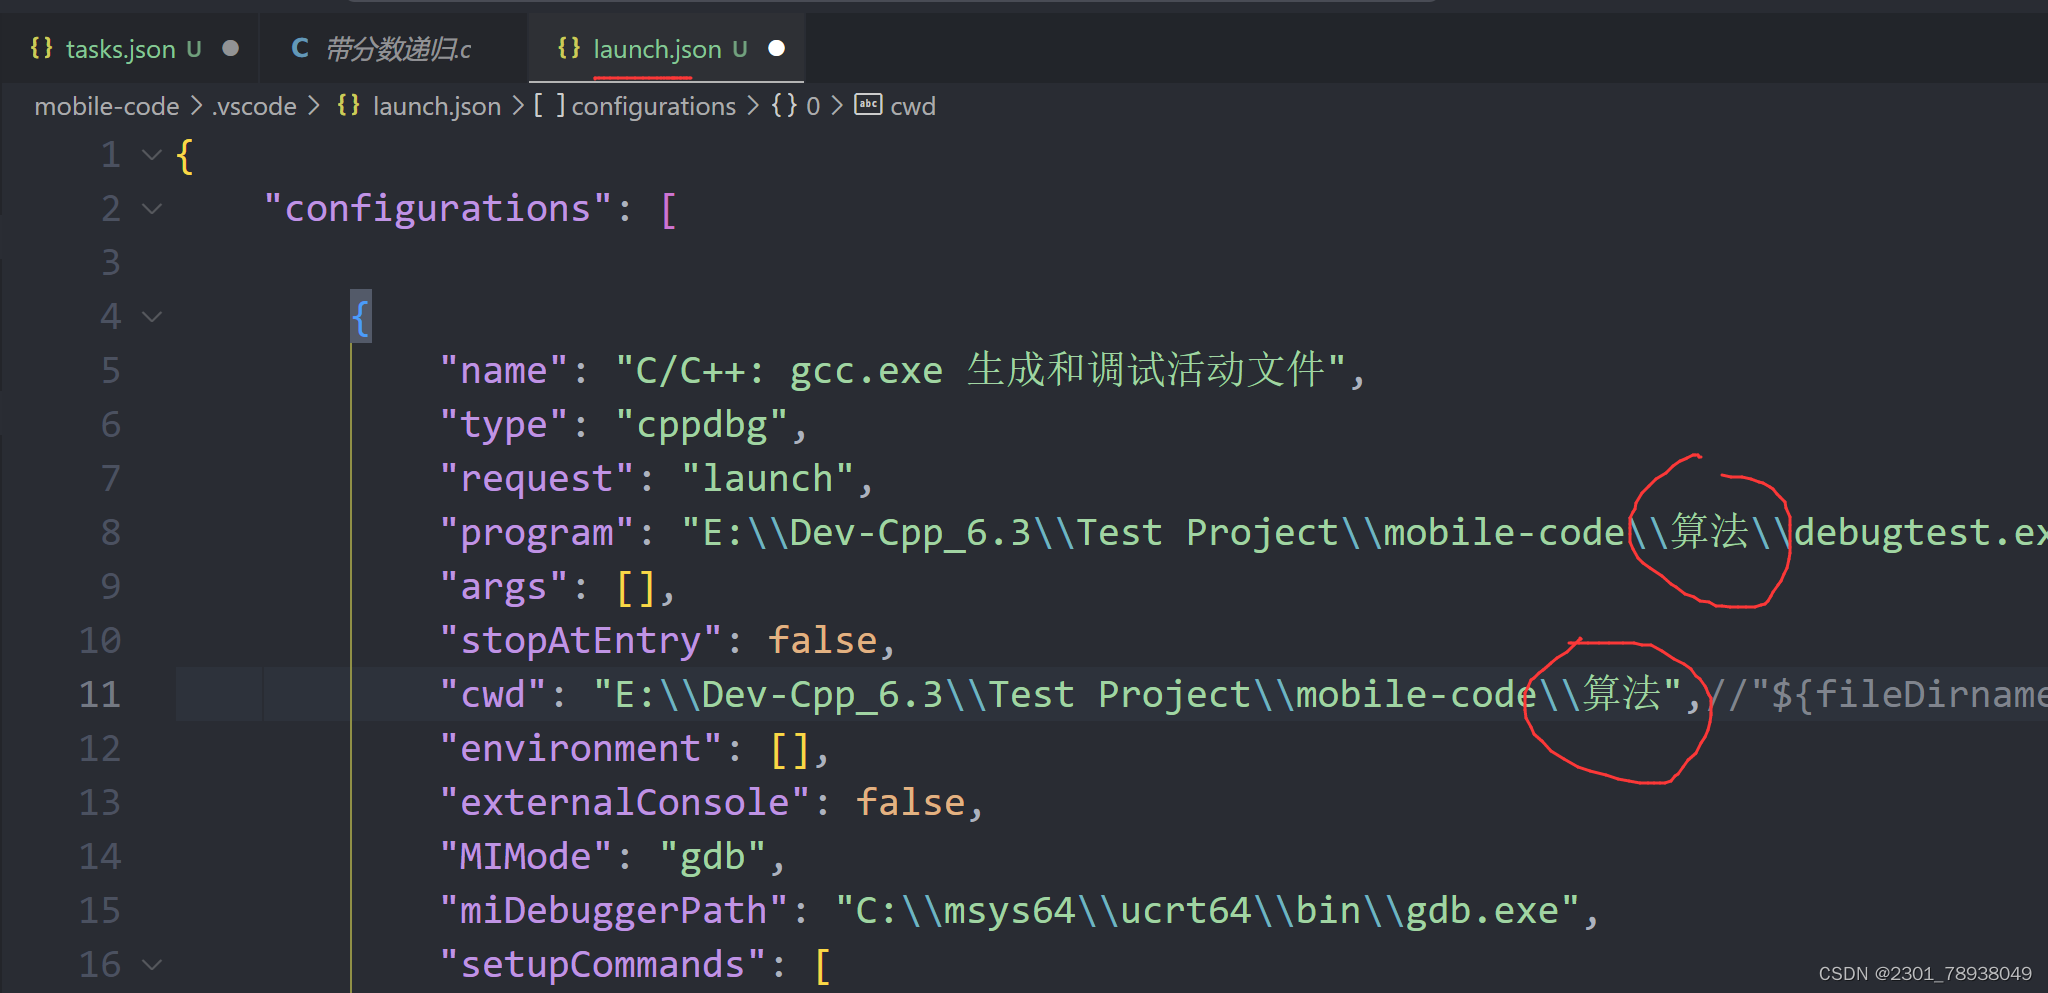Click the array bracket icon before configurations breadcrumb
This screenshot has width=2048, height=993.
point(548,105)
